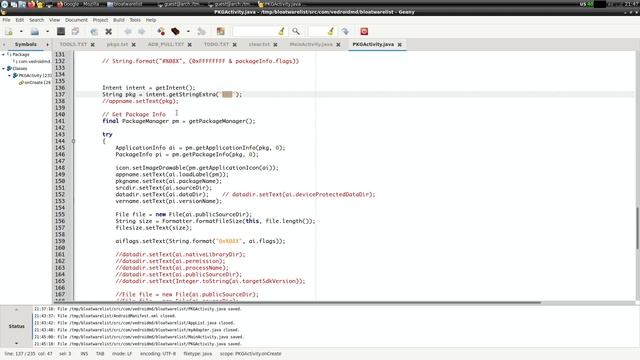Screen dimensions: 640x360
Task: Toggle the code fold marker beside line 144
Action: click(73, 141)
